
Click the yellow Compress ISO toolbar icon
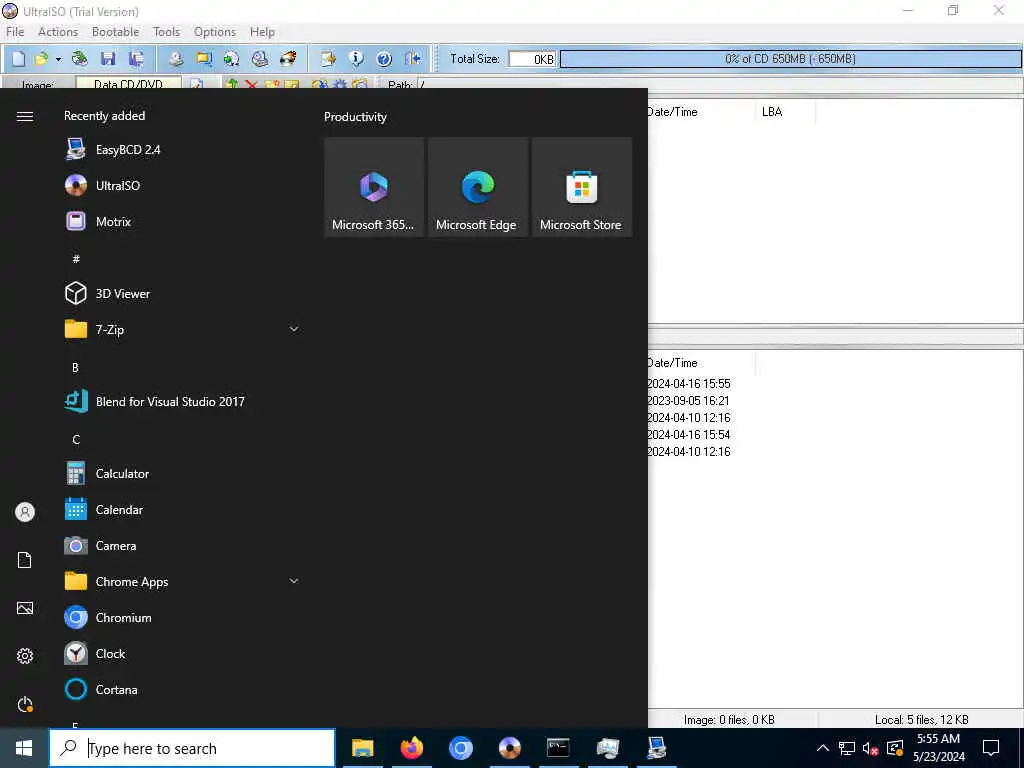pyautogui.click(x=204, y=59)
